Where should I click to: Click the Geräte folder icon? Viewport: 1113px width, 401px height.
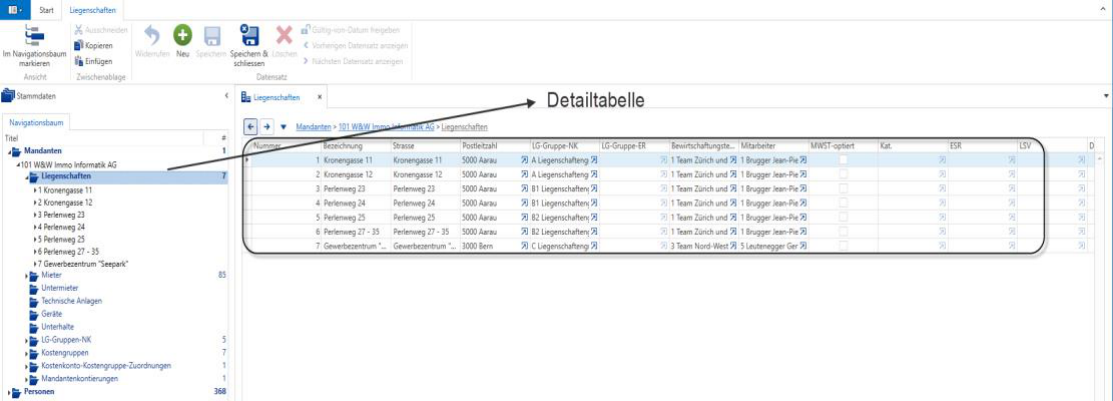(34, 314)
